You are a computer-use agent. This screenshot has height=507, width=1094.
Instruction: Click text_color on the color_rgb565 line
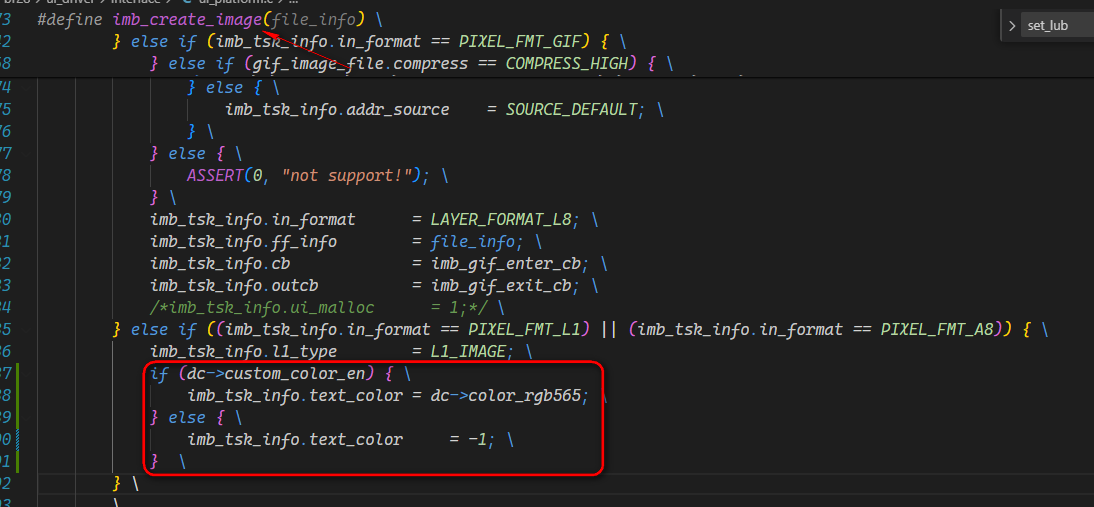(356, 396)
